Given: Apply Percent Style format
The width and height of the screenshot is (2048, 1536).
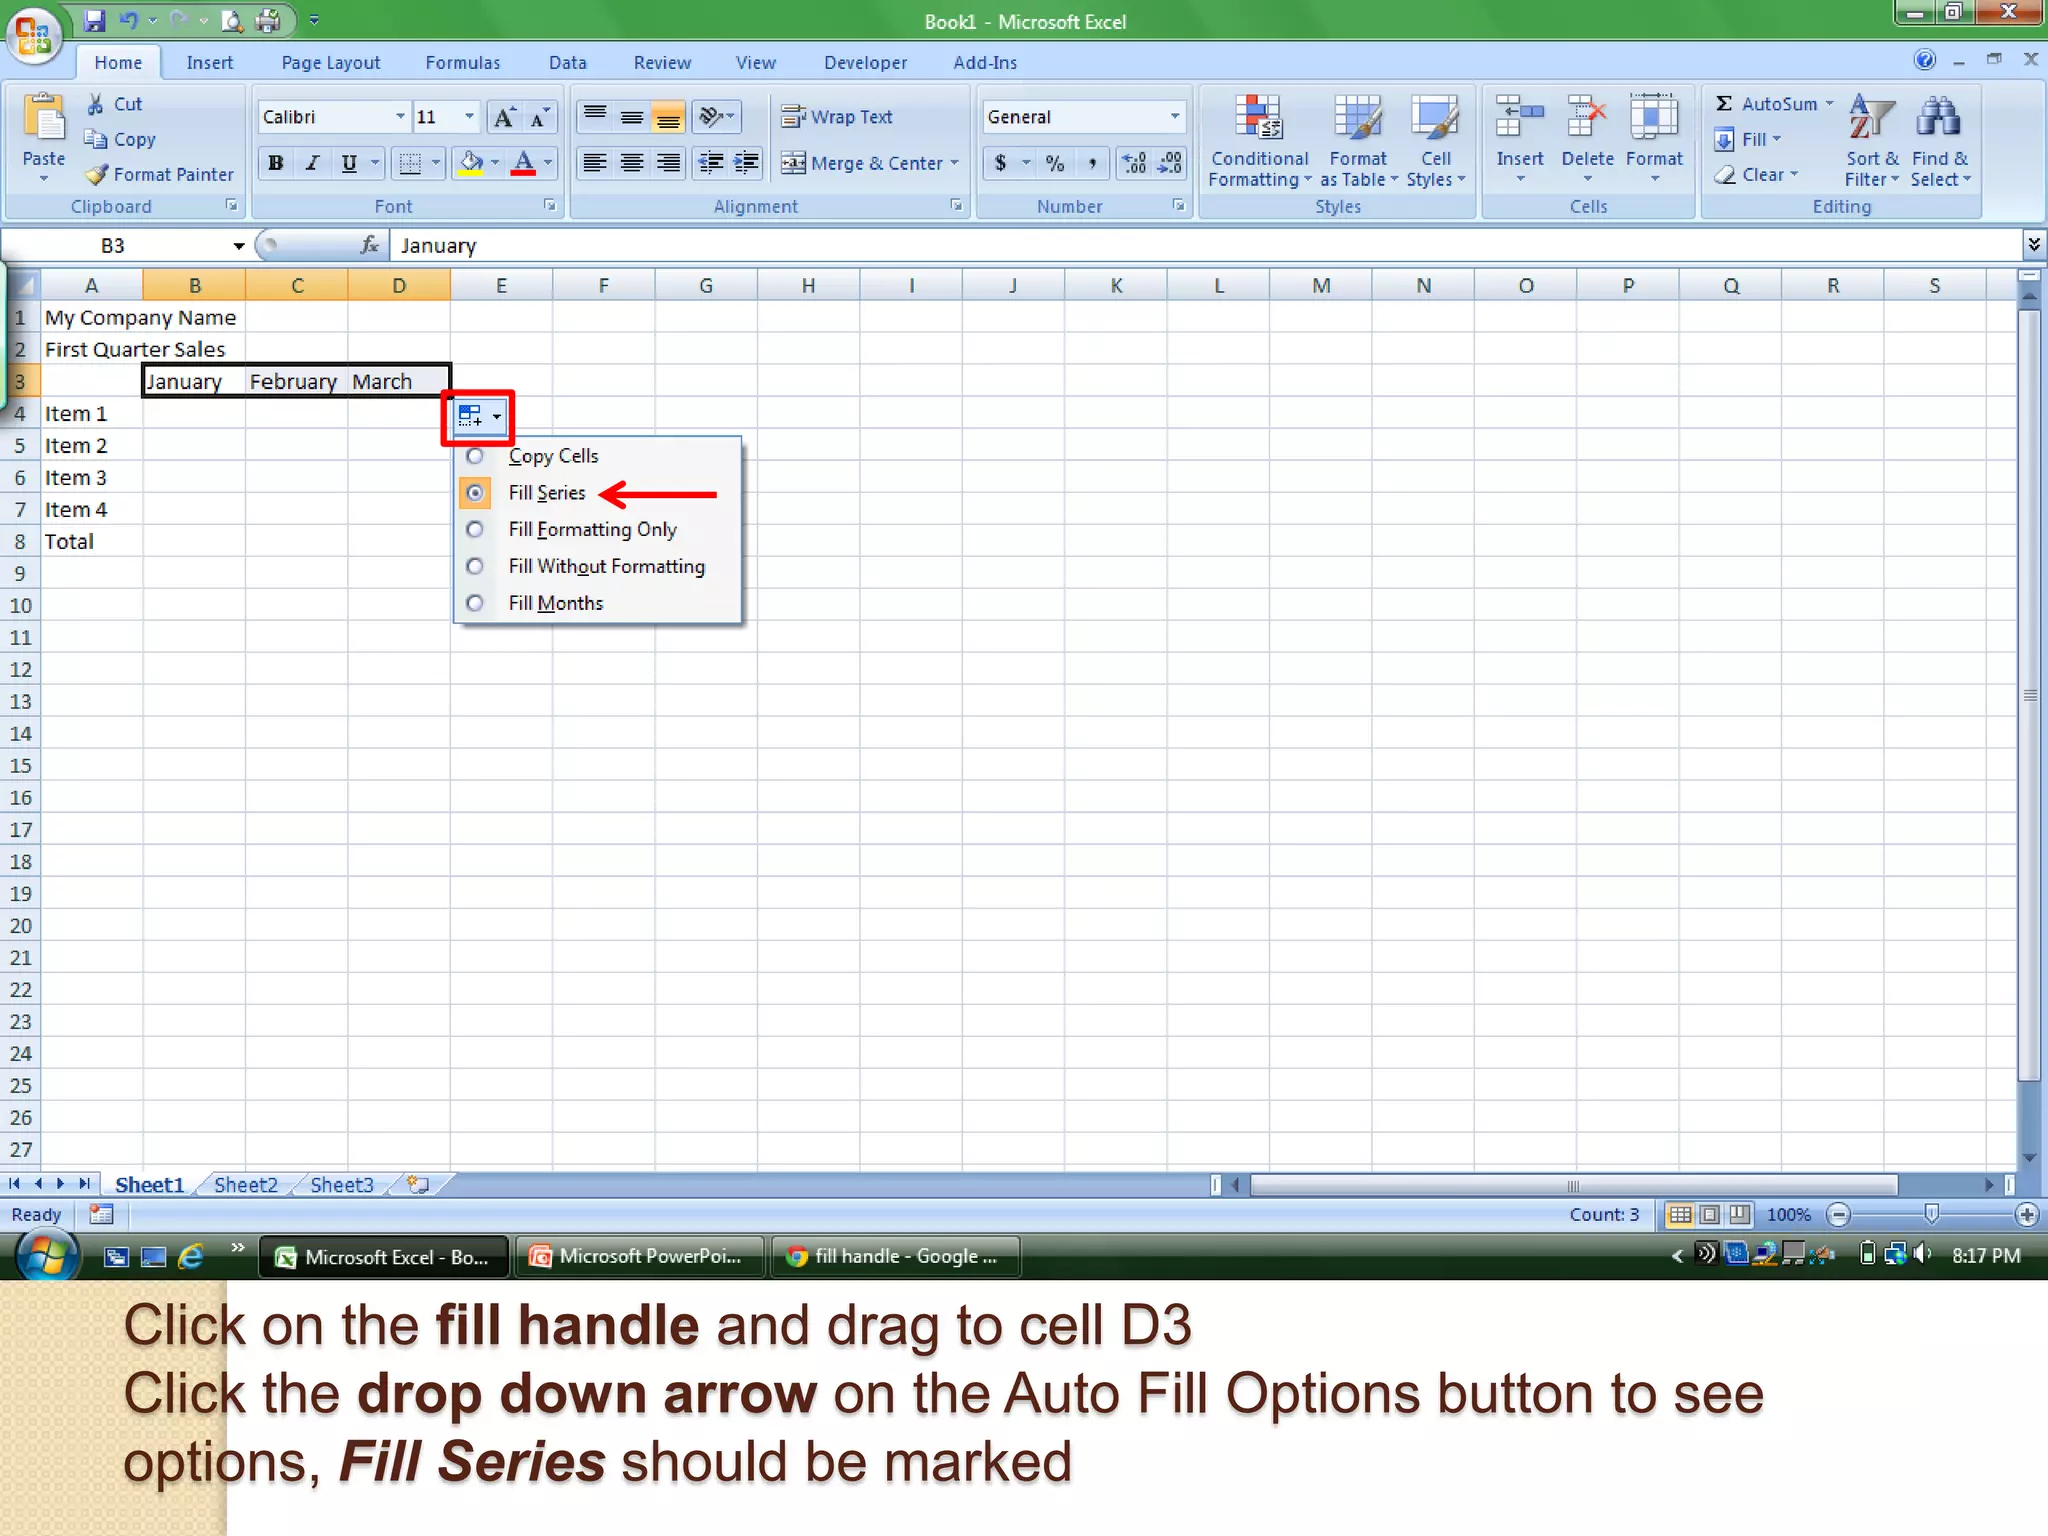Looking at the screenshot, I should (x=1055, y=163).
